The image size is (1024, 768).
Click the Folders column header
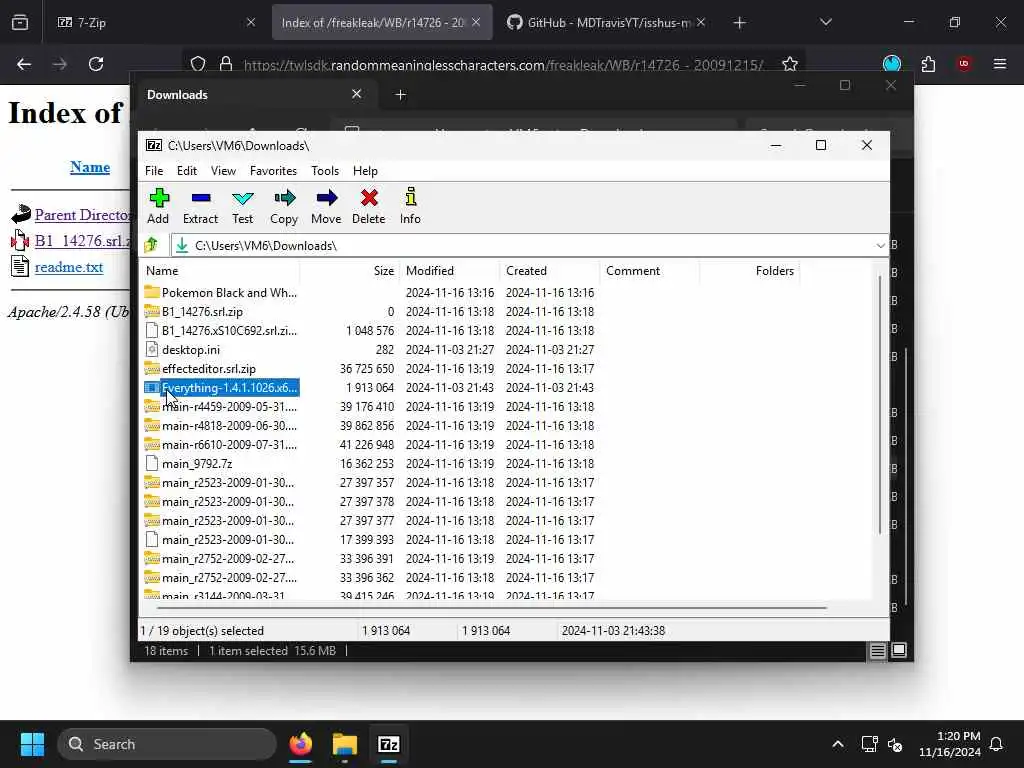pos(749,271)
